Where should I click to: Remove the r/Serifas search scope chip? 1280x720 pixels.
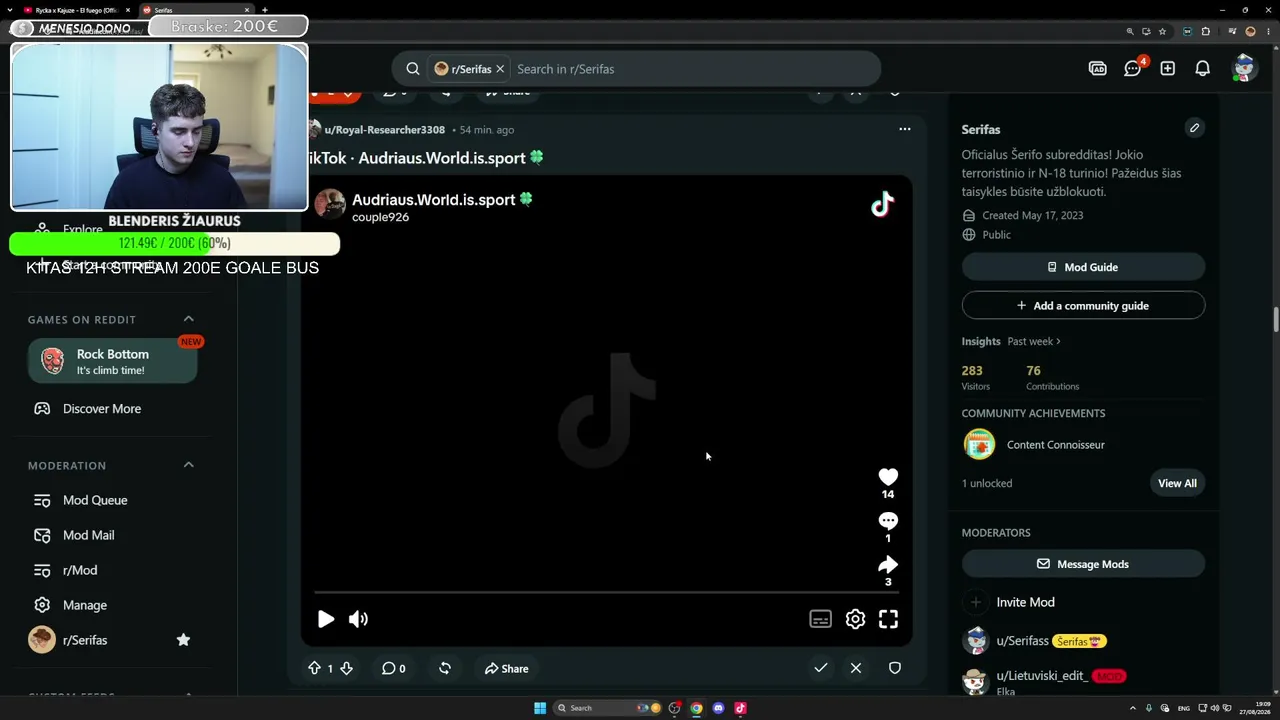500,69
